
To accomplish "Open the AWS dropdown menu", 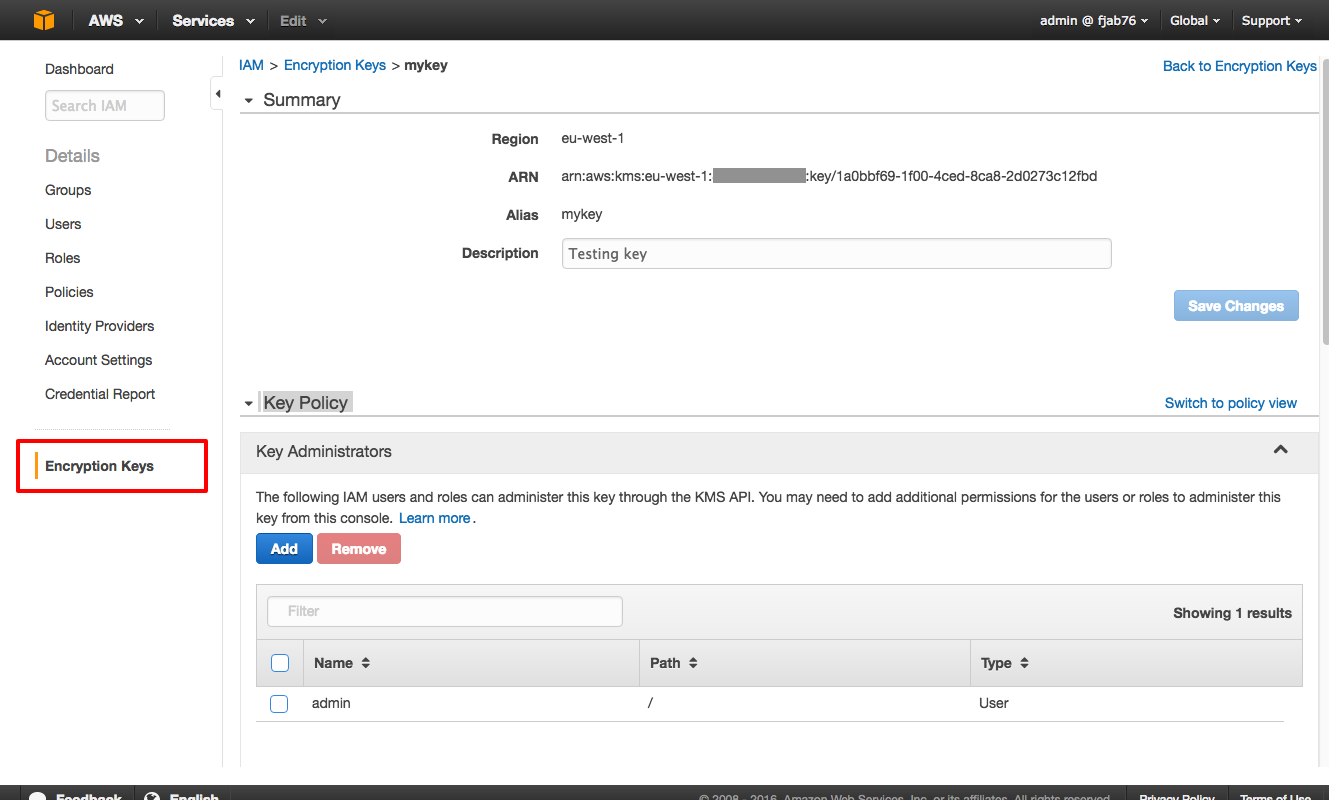I will (x=116, y=20).
